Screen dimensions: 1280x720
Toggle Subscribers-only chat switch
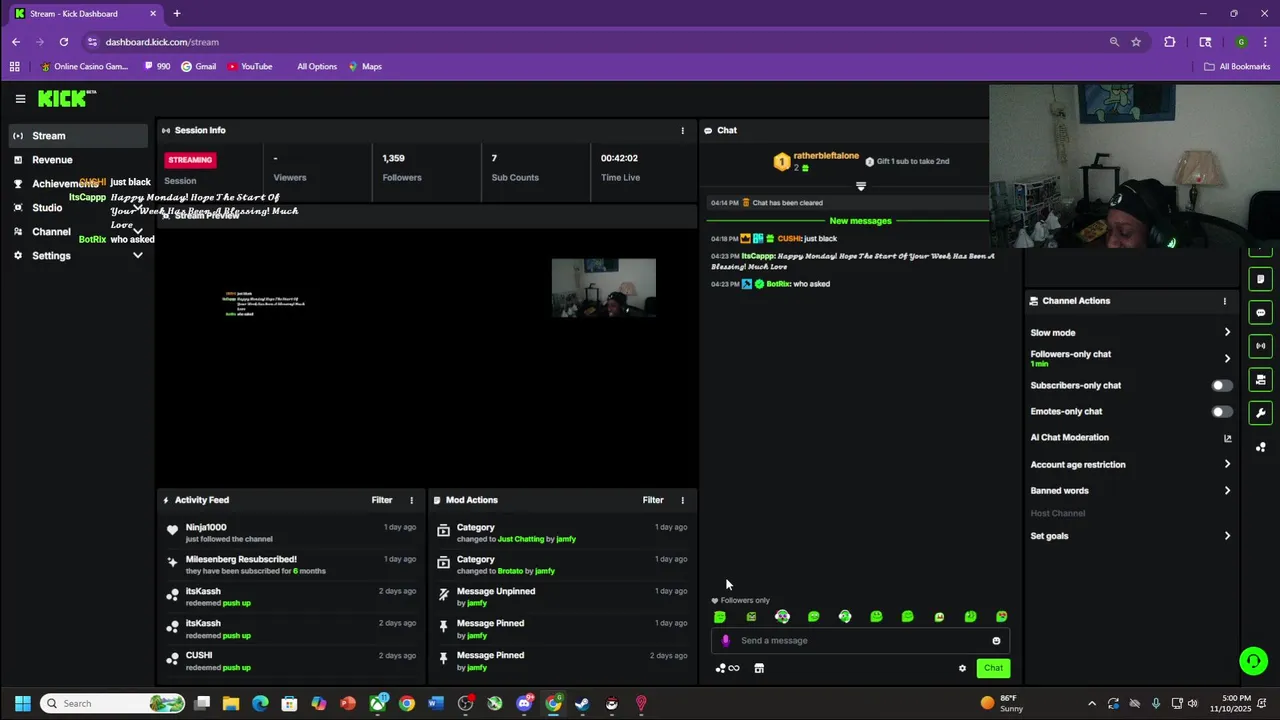(1222, 386)
